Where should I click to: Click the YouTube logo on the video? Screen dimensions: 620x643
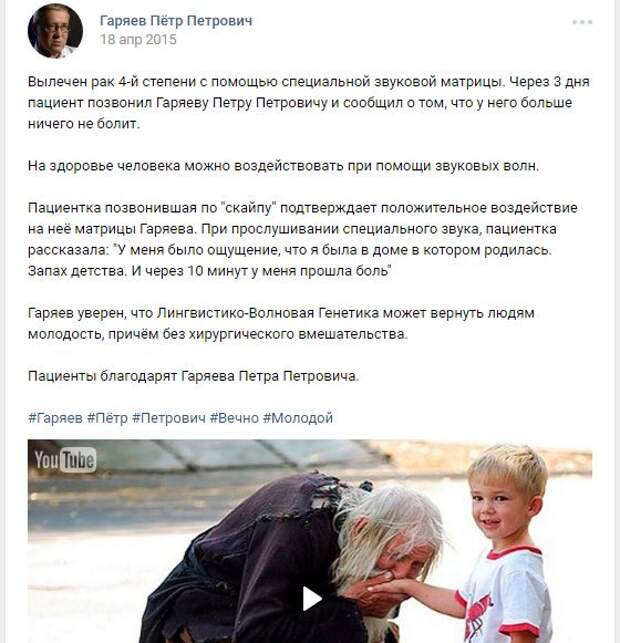pyautogui.click(x=65, y=460)
